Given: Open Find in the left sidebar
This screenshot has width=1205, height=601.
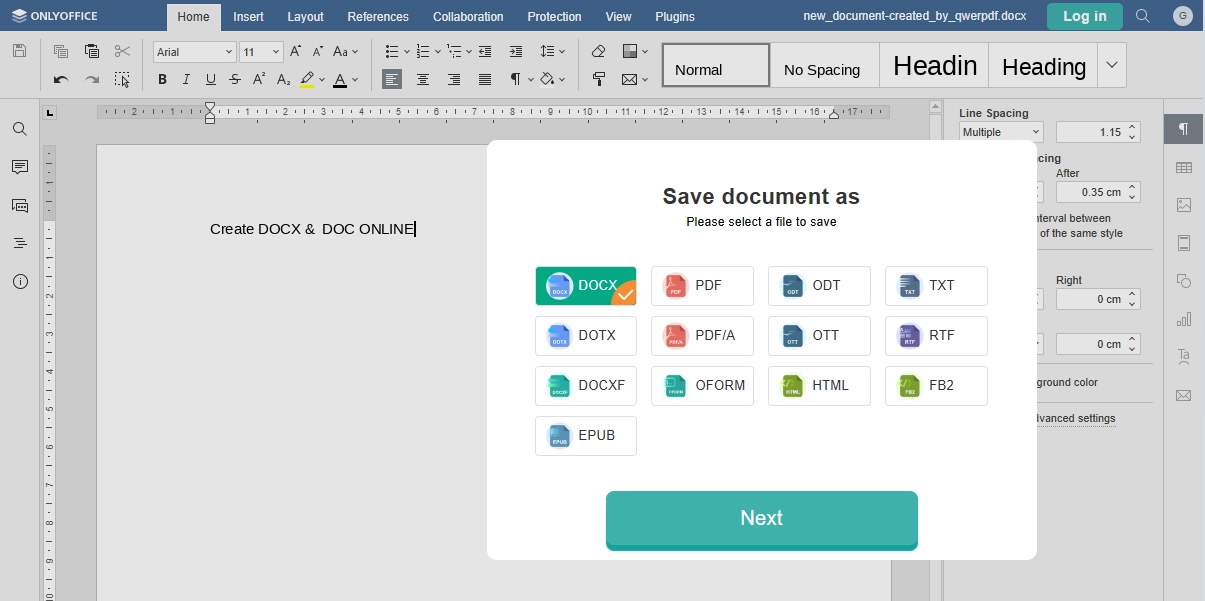Looking at the screenshot, I should tap(20, 129).
